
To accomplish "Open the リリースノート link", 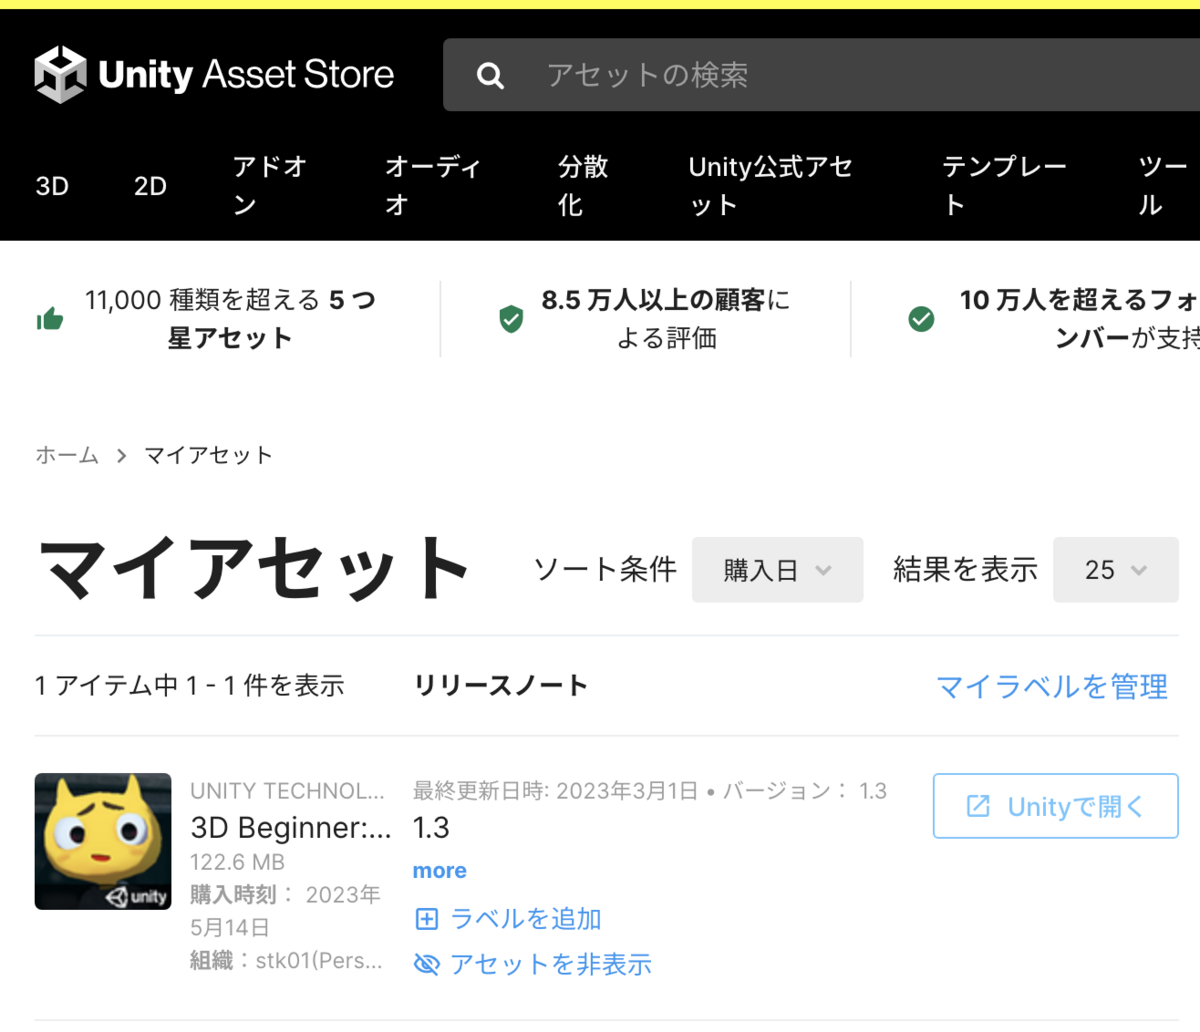I will pyautogui.click(x=501, y=686).
